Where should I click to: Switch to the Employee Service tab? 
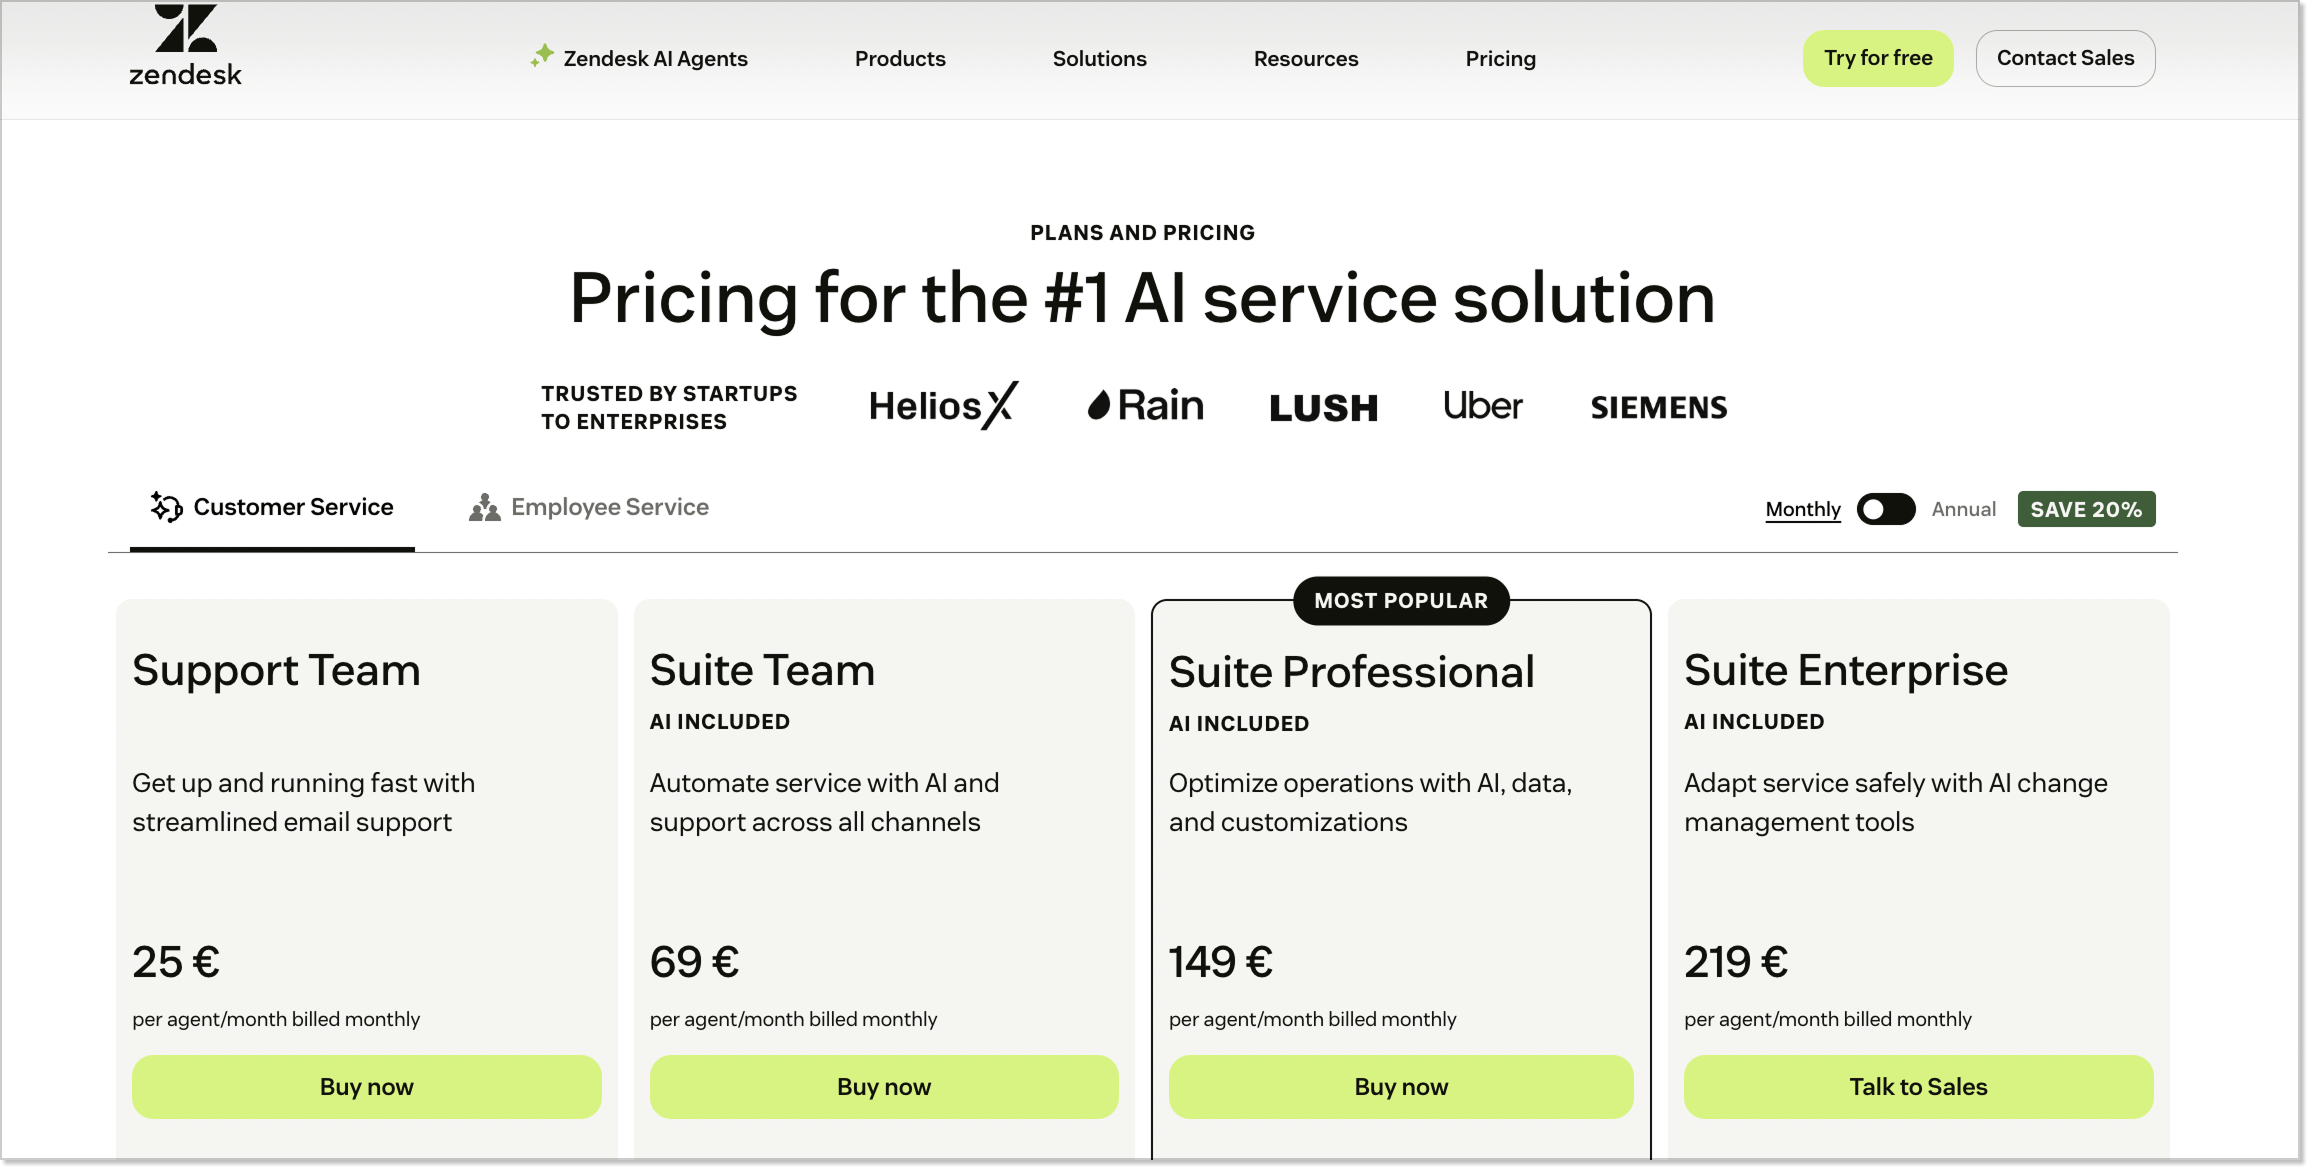tap(609, 507)
